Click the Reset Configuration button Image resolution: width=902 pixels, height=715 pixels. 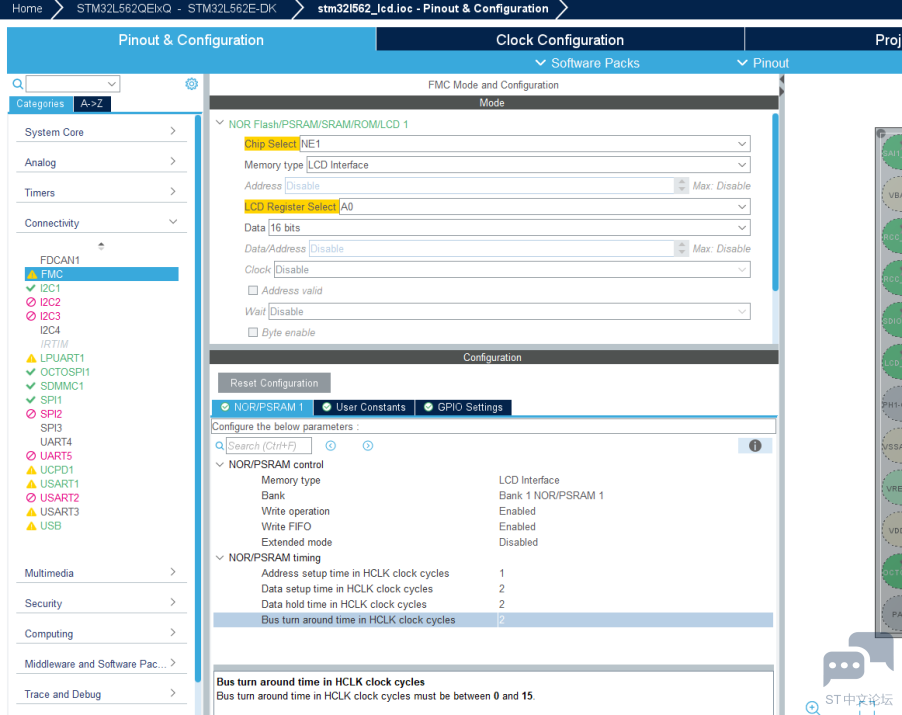[274, 383]
